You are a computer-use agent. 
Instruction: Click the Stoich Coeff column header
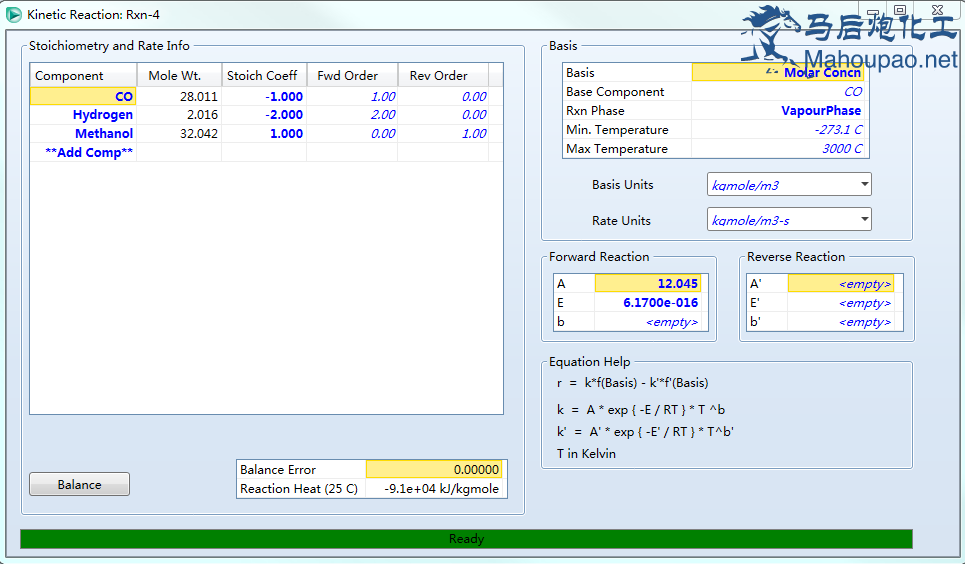pyautogui.click(x=262, y=76)
